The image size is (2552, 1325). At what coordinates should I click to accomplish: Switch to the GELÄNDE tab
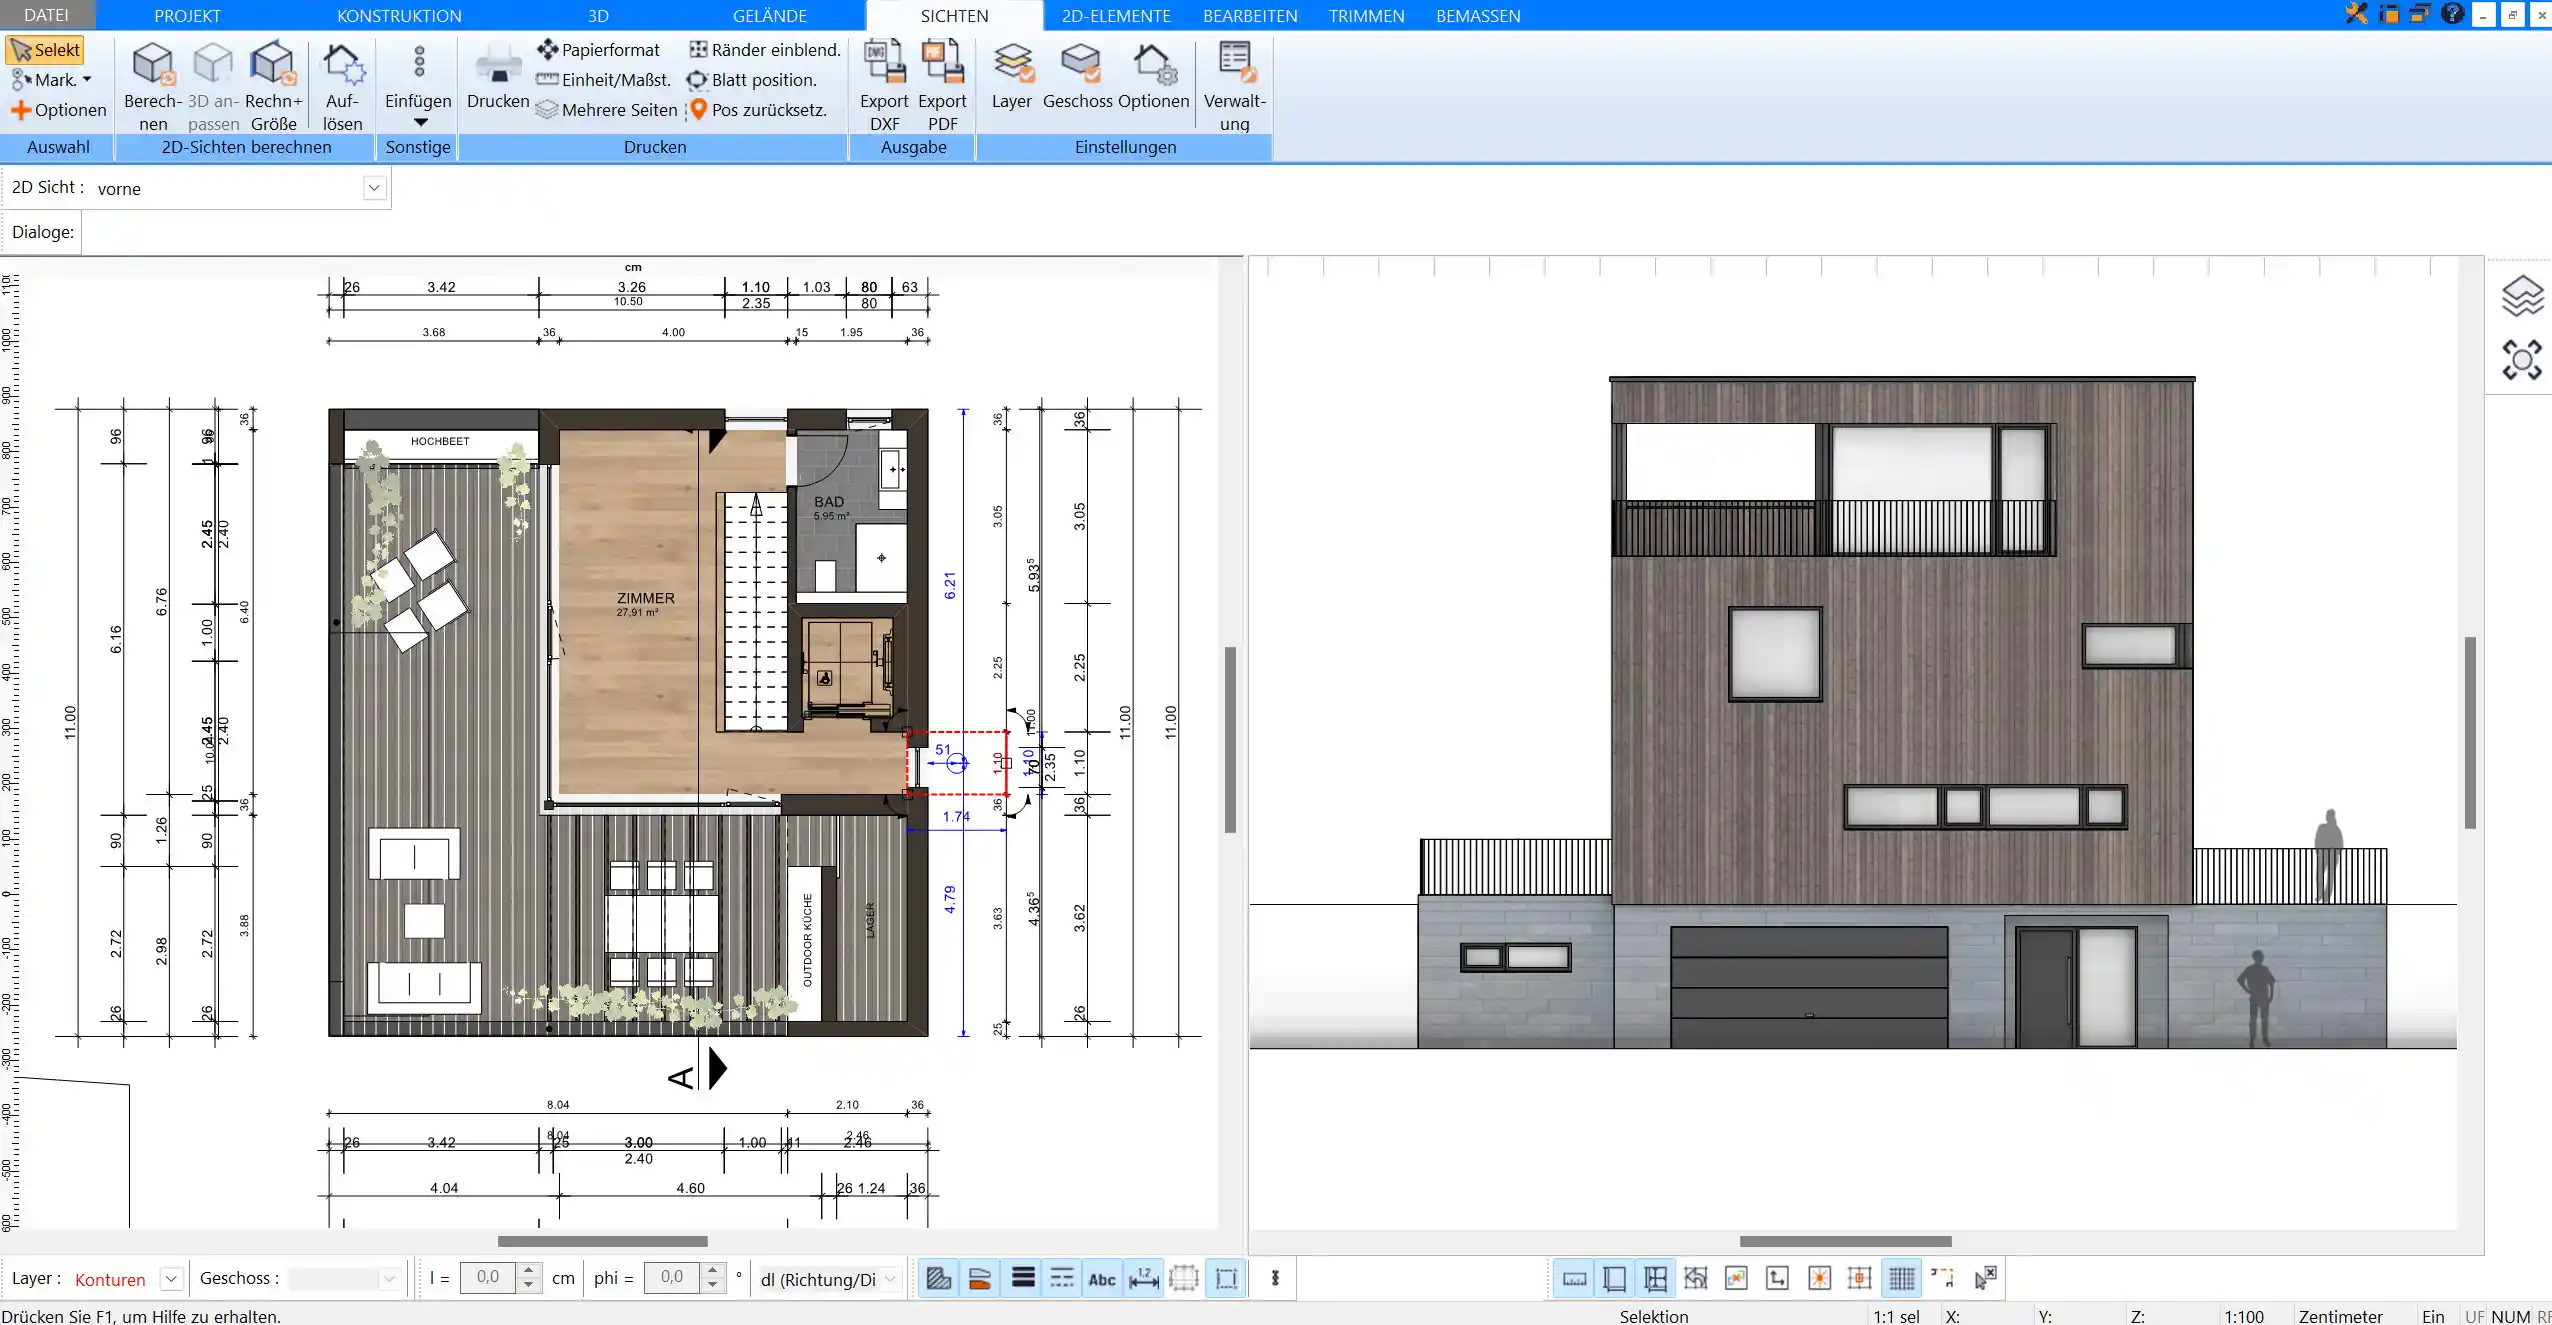769,16
